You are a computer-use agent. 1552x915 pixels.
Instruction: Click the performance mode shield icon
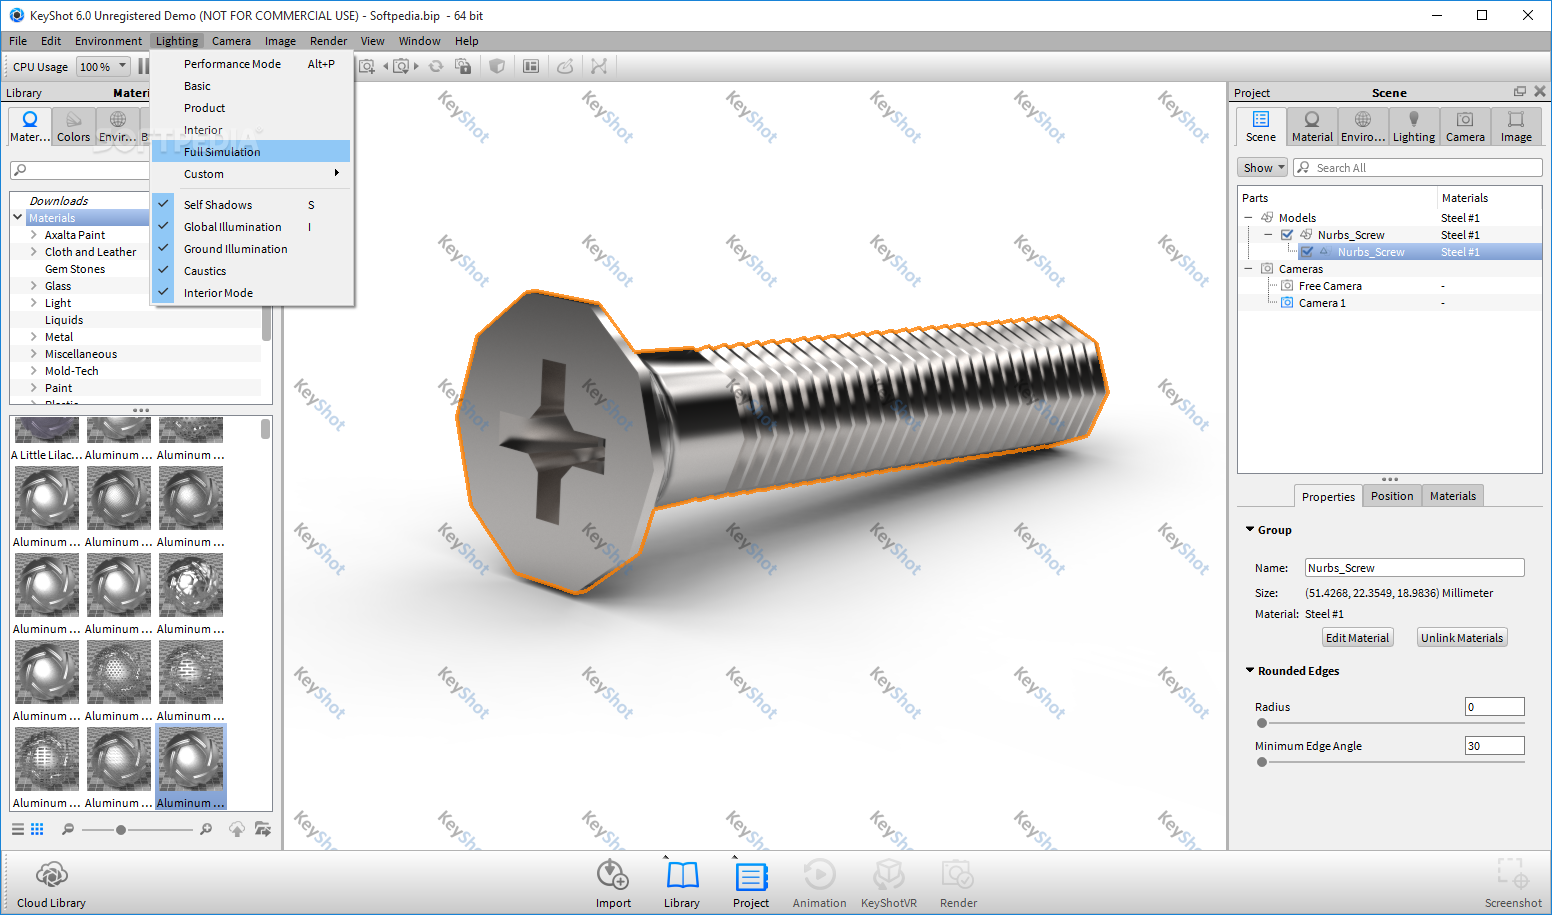pyautogui.click(x=497, y=66)
